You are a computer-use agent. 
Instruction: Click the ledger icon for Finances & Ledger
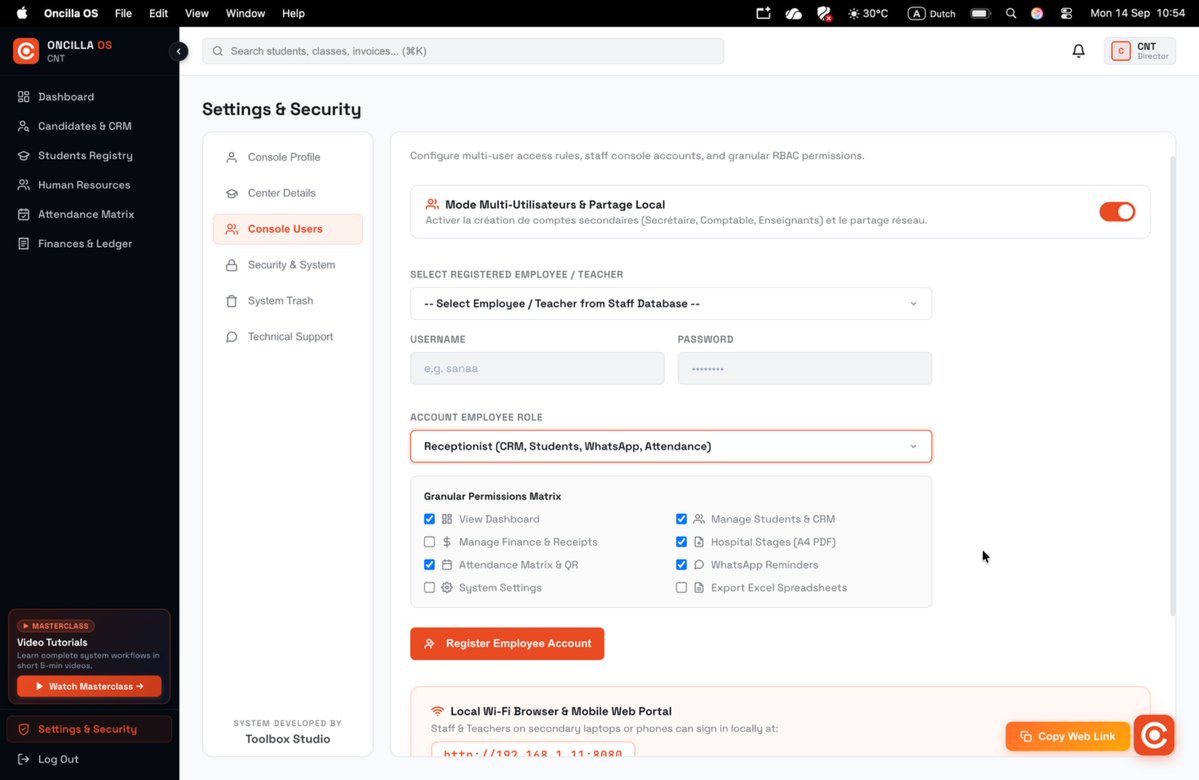tap(24, 243)
